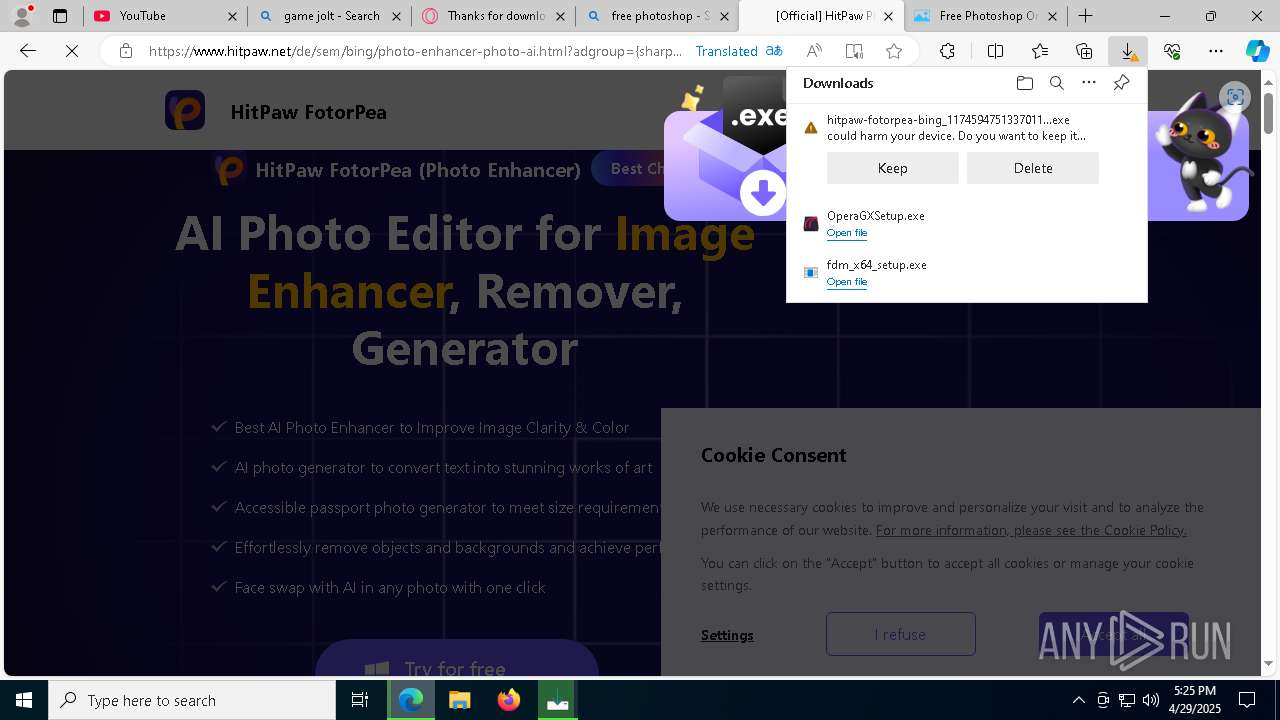Keep the hitpaw-fotorpea download
1280x720 pixels.
[892, 168]
